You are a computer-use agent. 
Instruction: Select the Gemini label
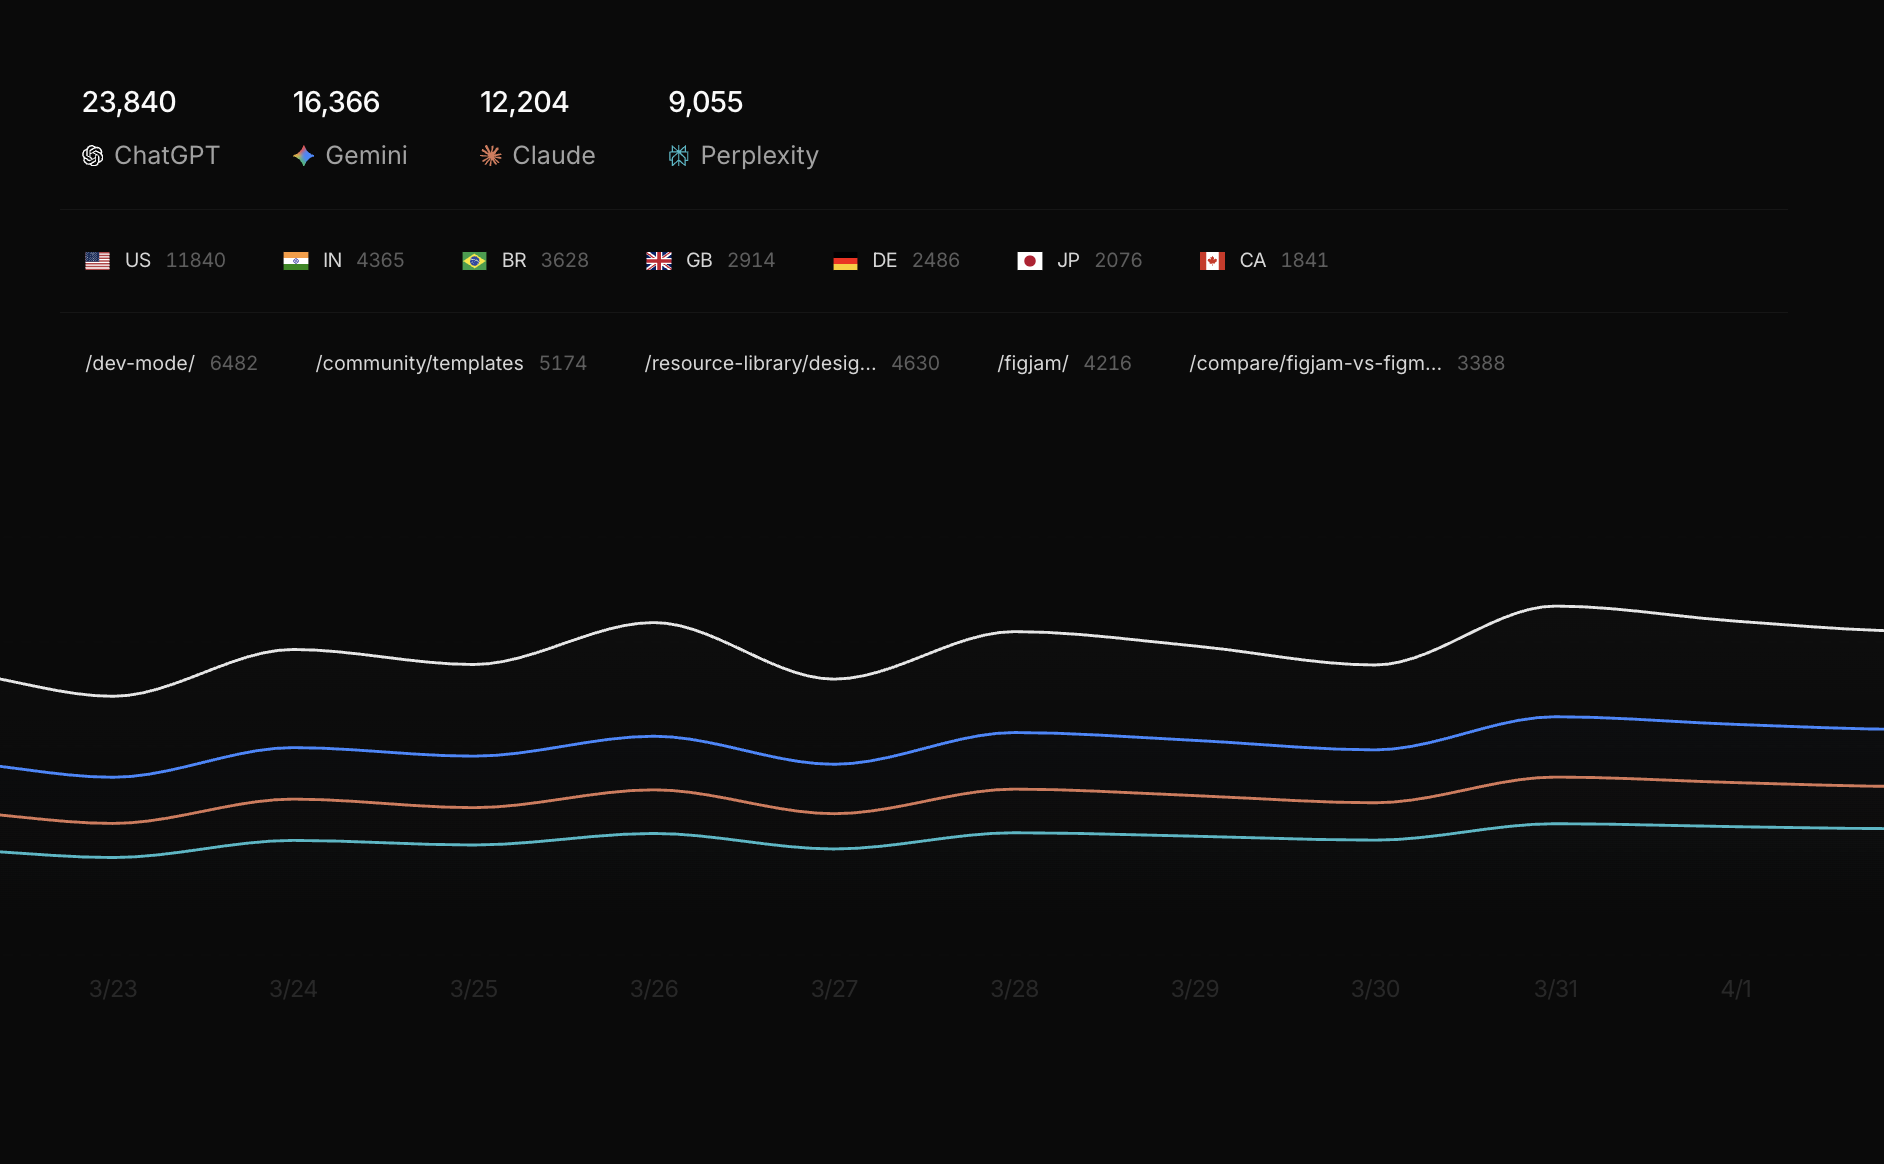click(366, 156)
